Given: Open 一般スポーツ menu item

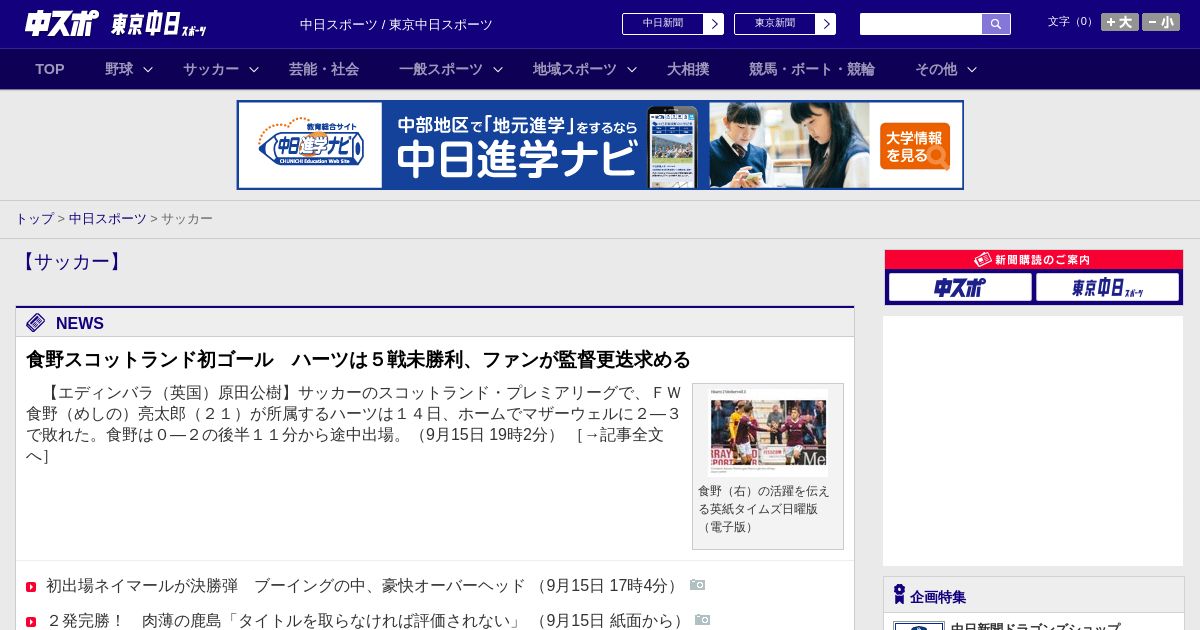Looking at the screenshot, I should click(x=441, y=69).
